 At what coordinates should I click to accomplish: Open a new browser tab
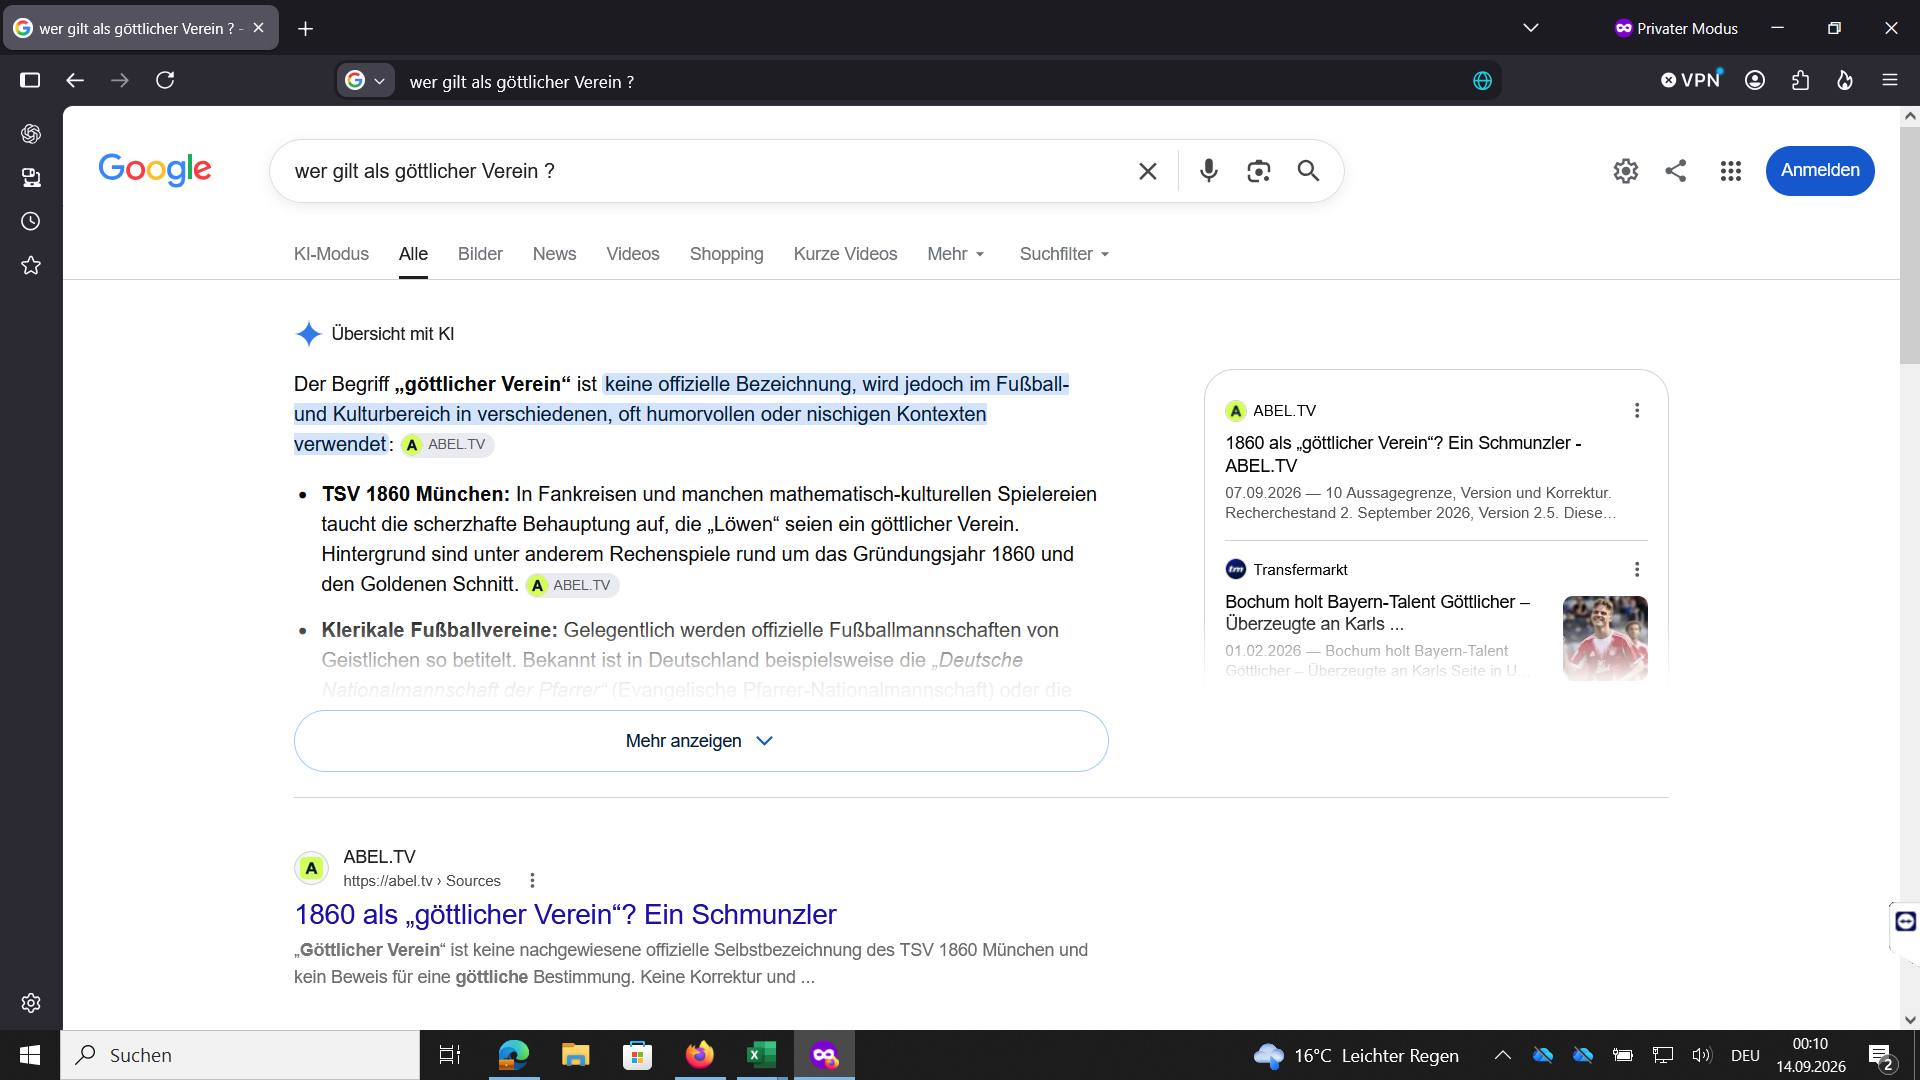tap(305, 28)
